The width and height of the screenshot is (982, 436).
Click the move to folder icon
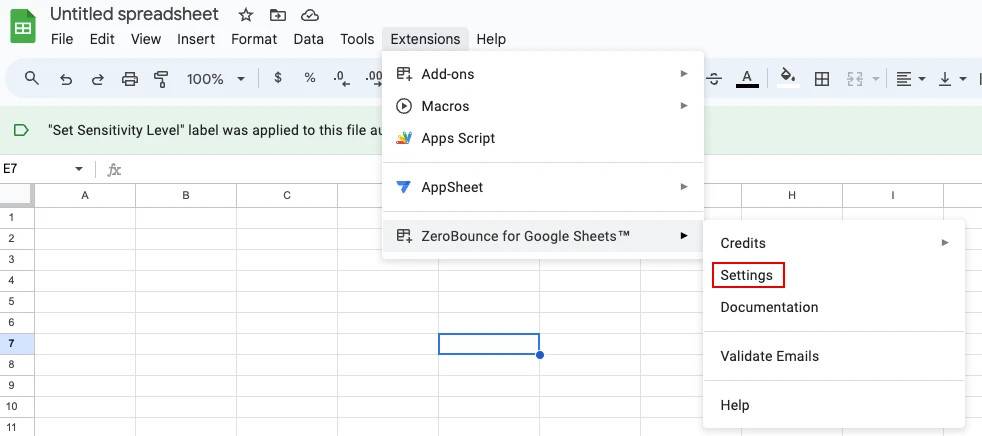point(277,15)
